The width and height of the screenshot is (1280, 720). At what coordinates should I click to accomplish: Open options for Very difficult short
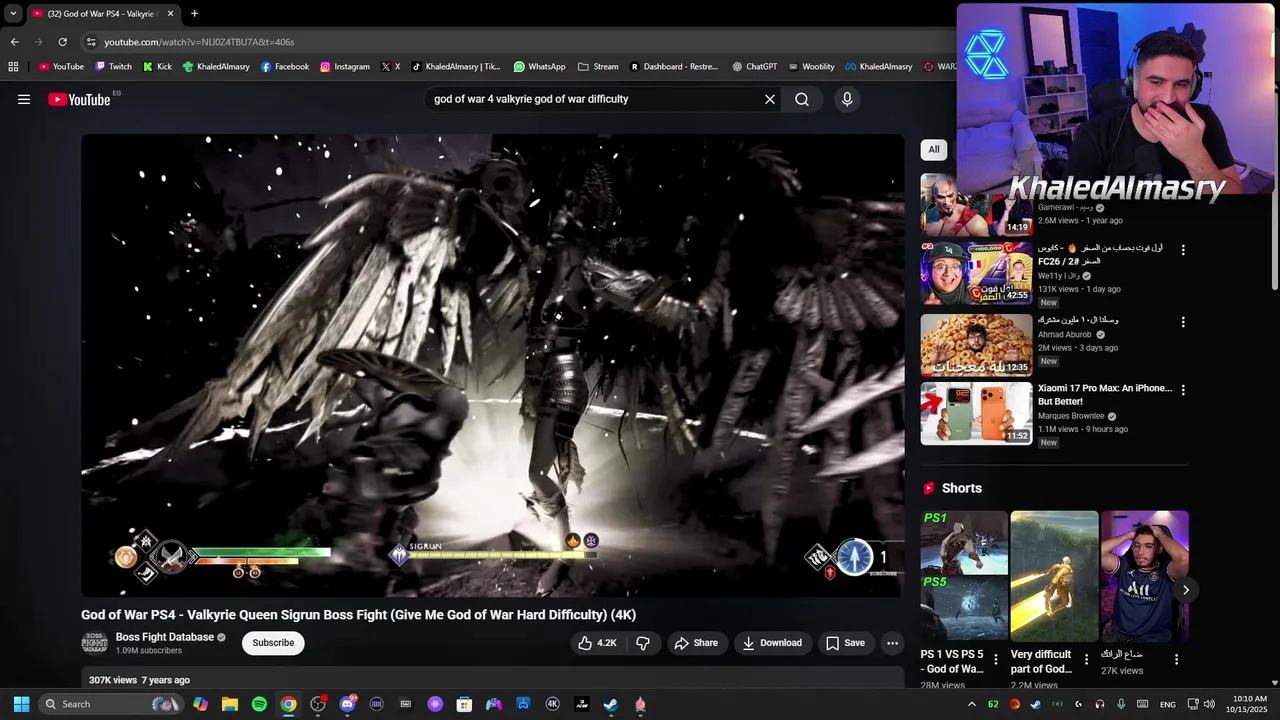coord(1086,660)
